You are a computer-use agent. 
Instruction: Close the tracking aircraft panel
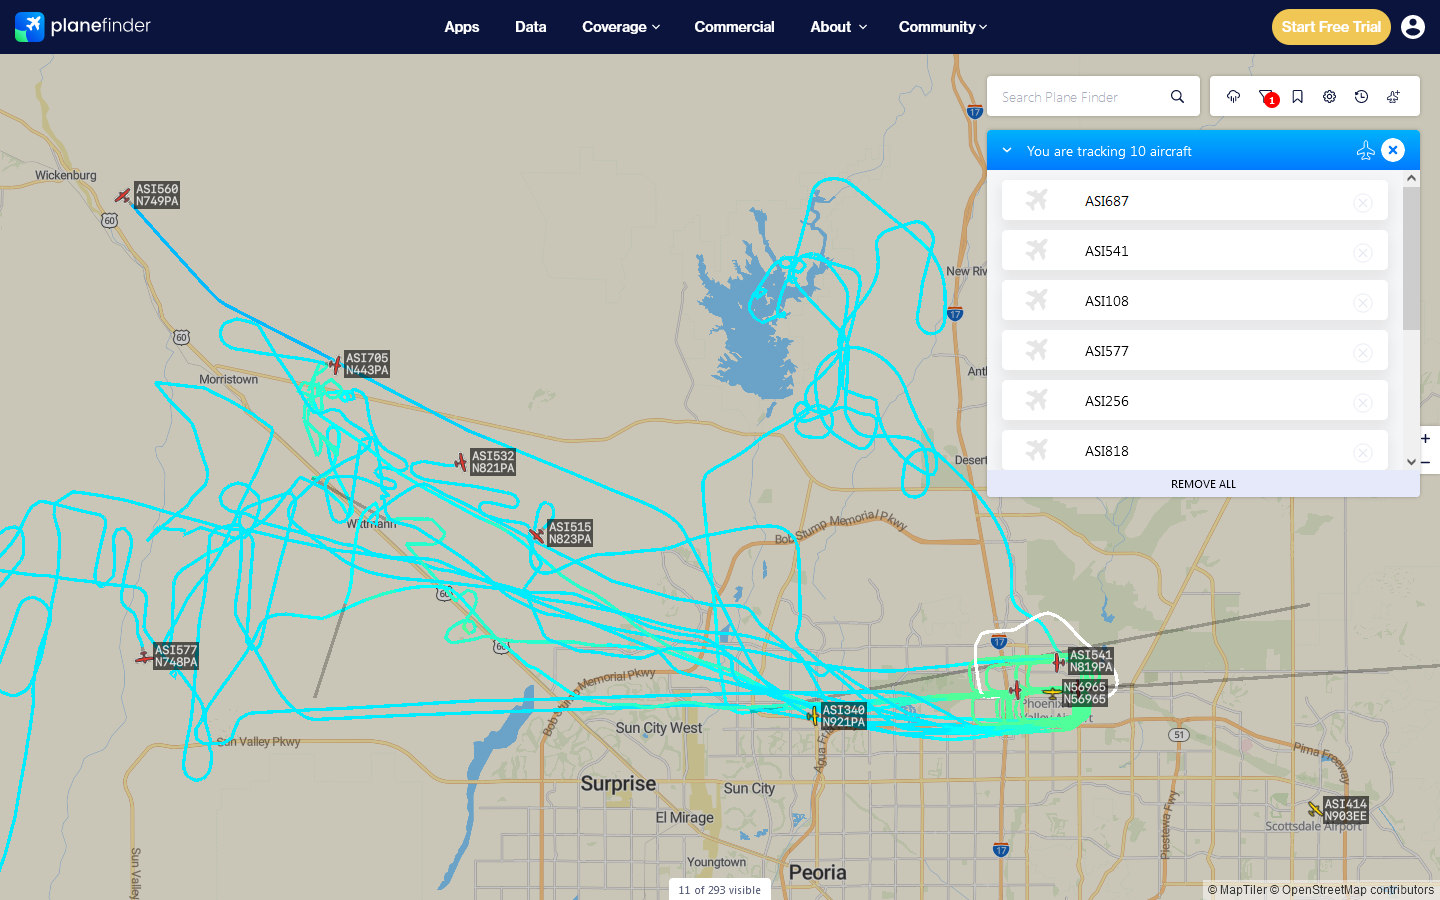pyautogui.click(x=1393, y=150)
